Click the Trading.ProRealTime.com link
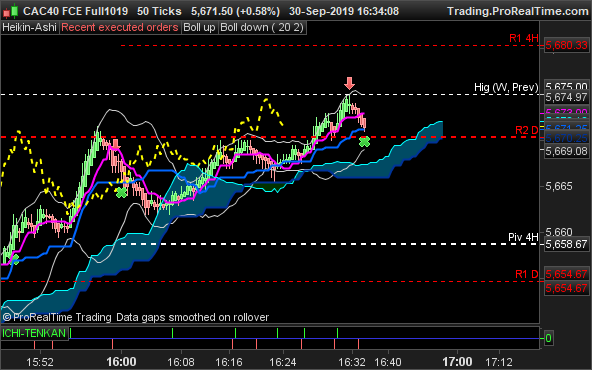The image size is (592, 370). (518, 11)
